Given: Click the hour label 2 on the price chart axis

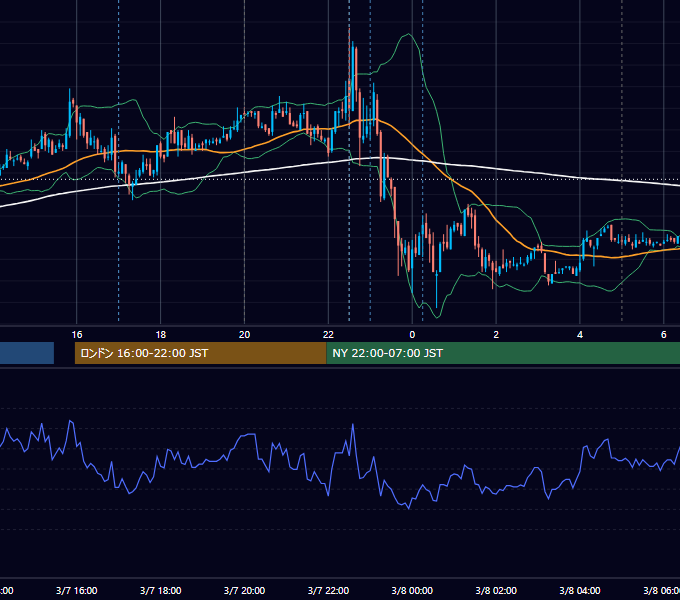Looking at the screenshot, I should coord(496,334).
